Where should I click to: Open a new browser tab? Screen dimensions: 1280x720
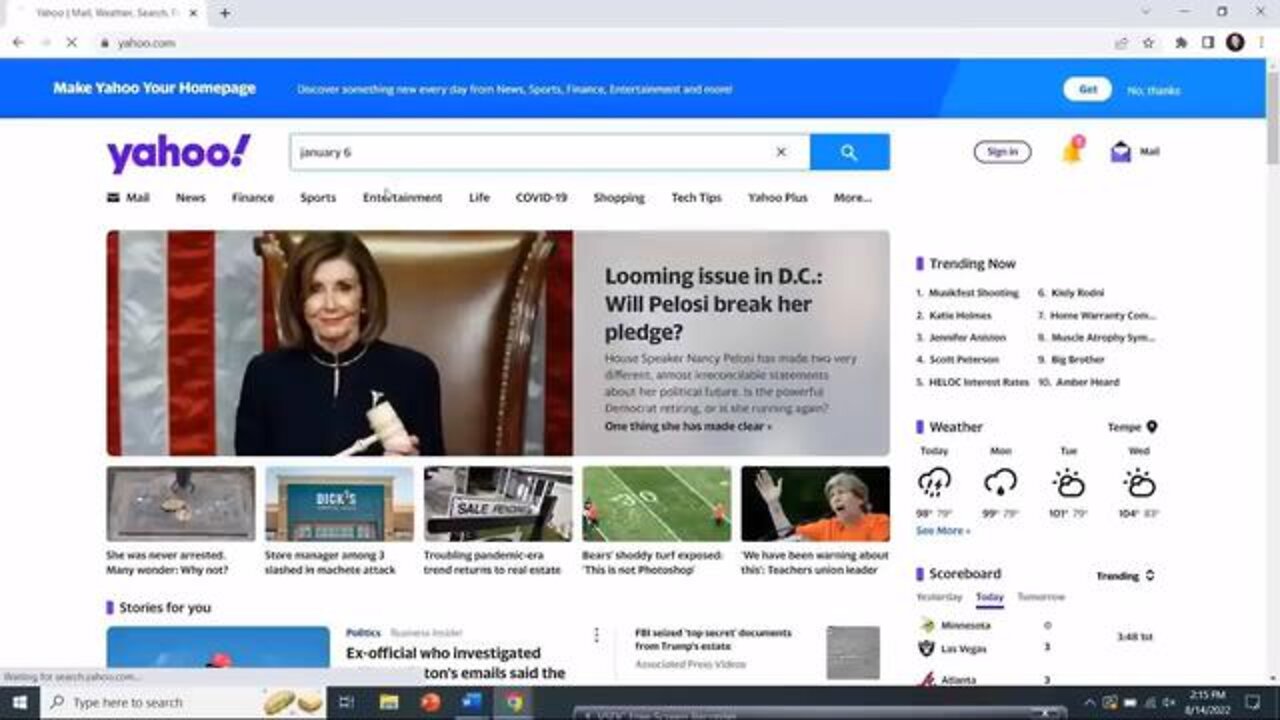225,13
